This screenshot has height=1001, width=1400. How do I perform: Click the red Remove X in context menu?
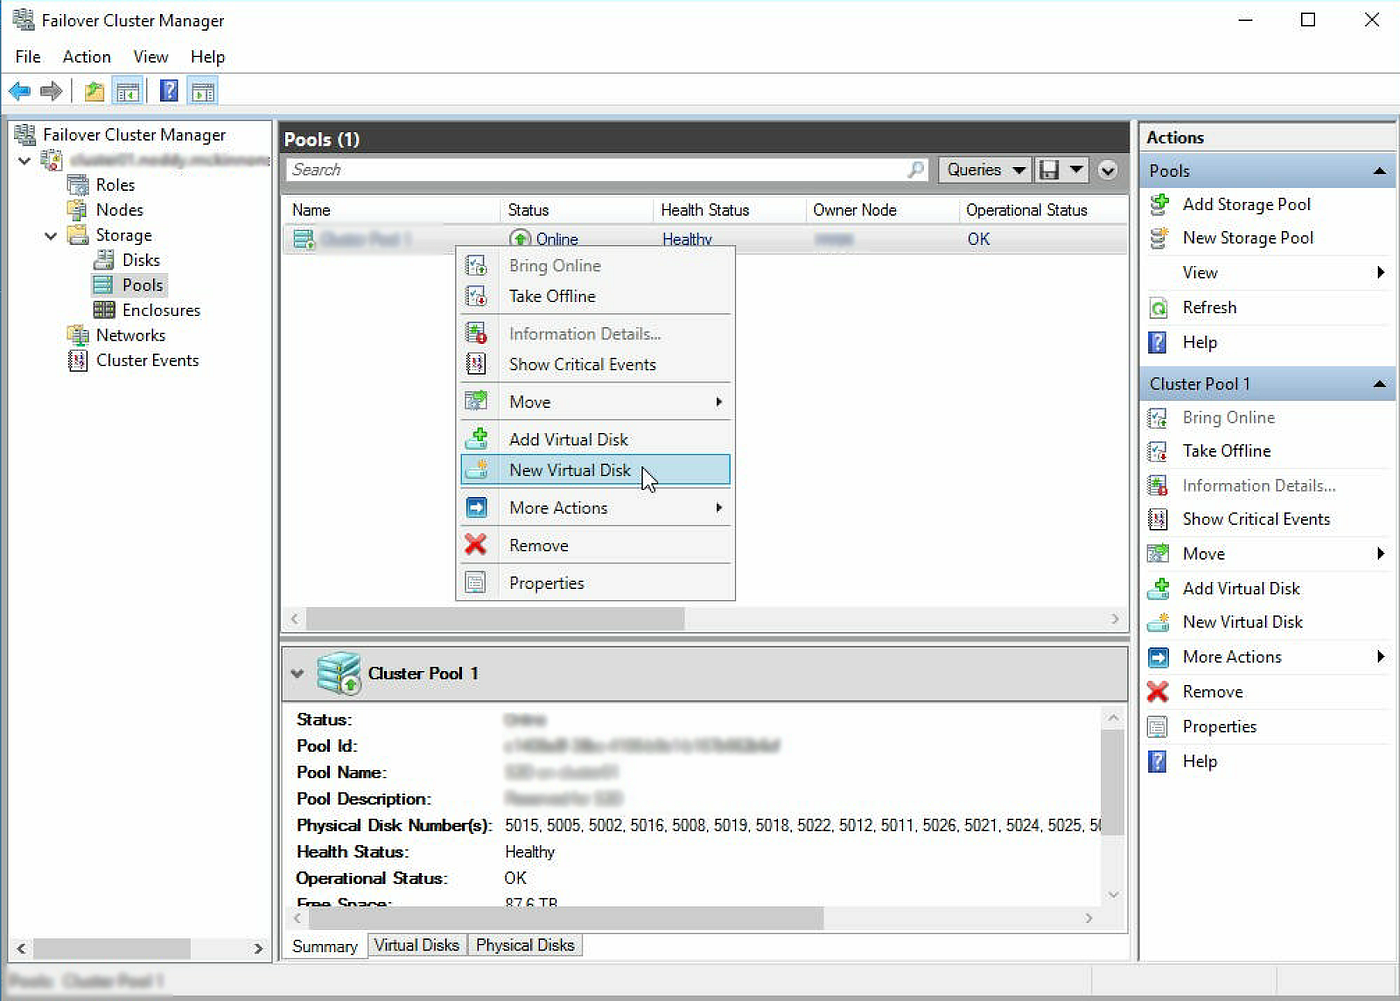click(476, 545)
